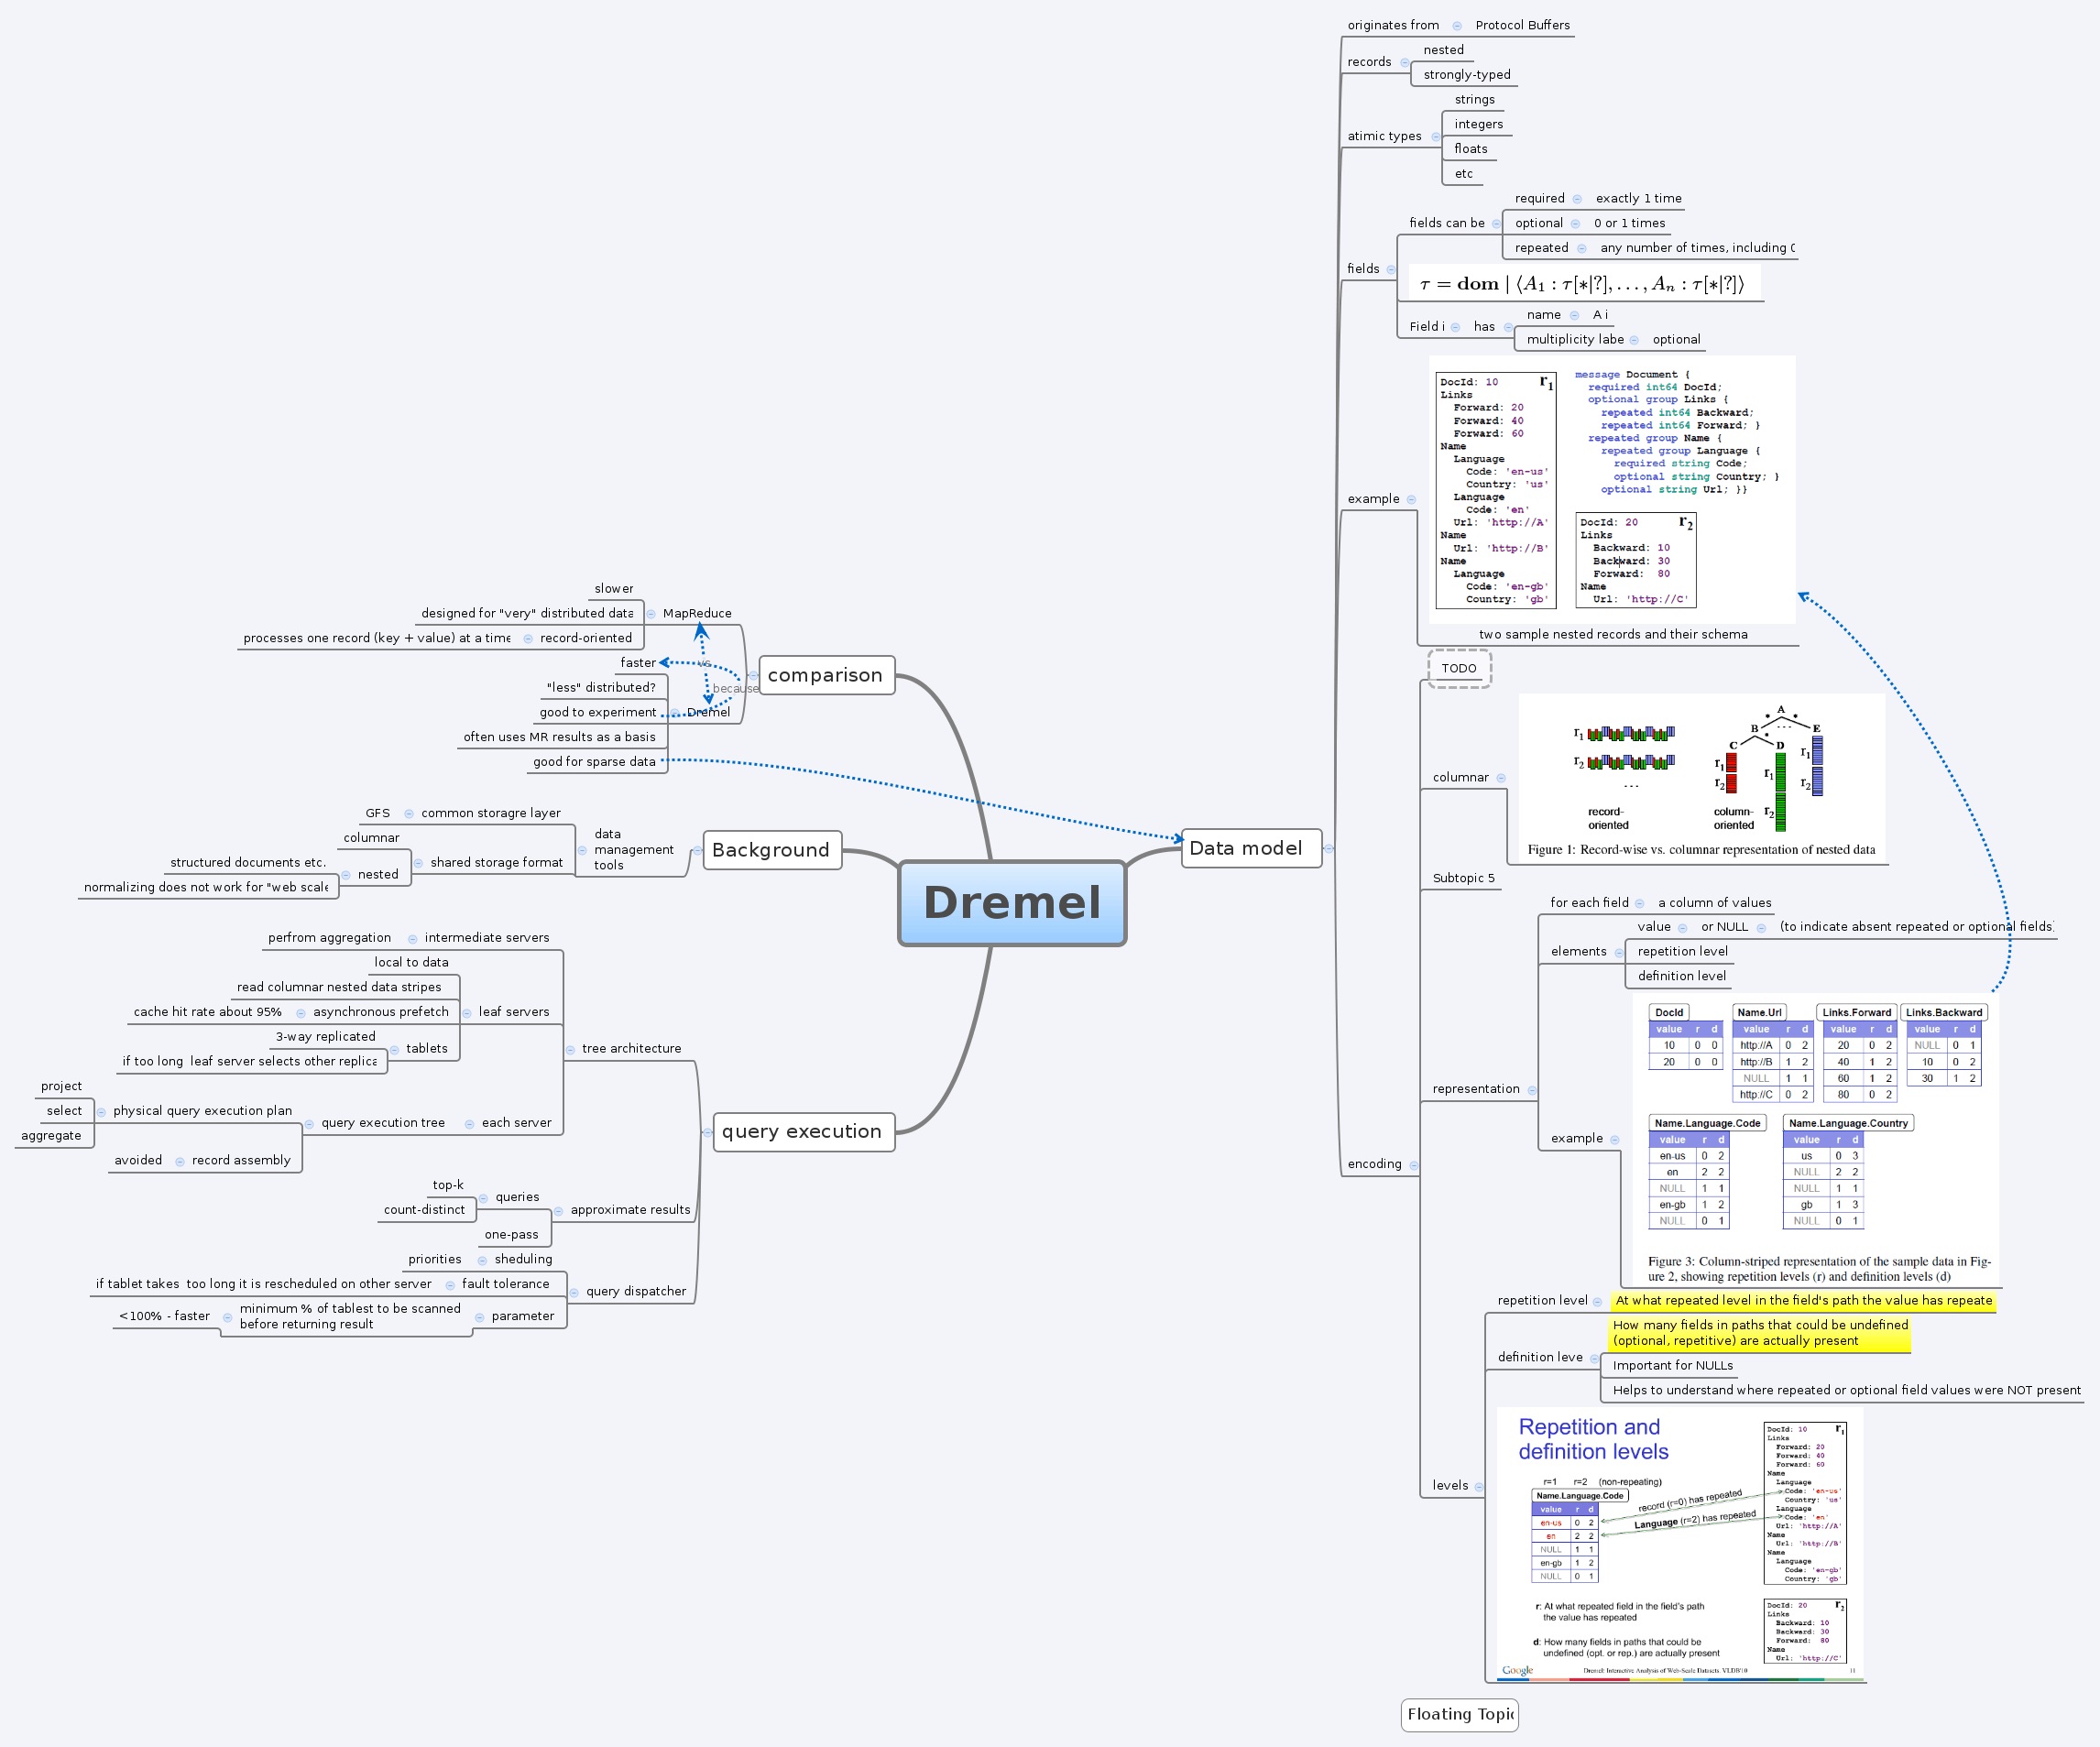
Task: Click the Floating Topic box
Action: (1459, 1714)
